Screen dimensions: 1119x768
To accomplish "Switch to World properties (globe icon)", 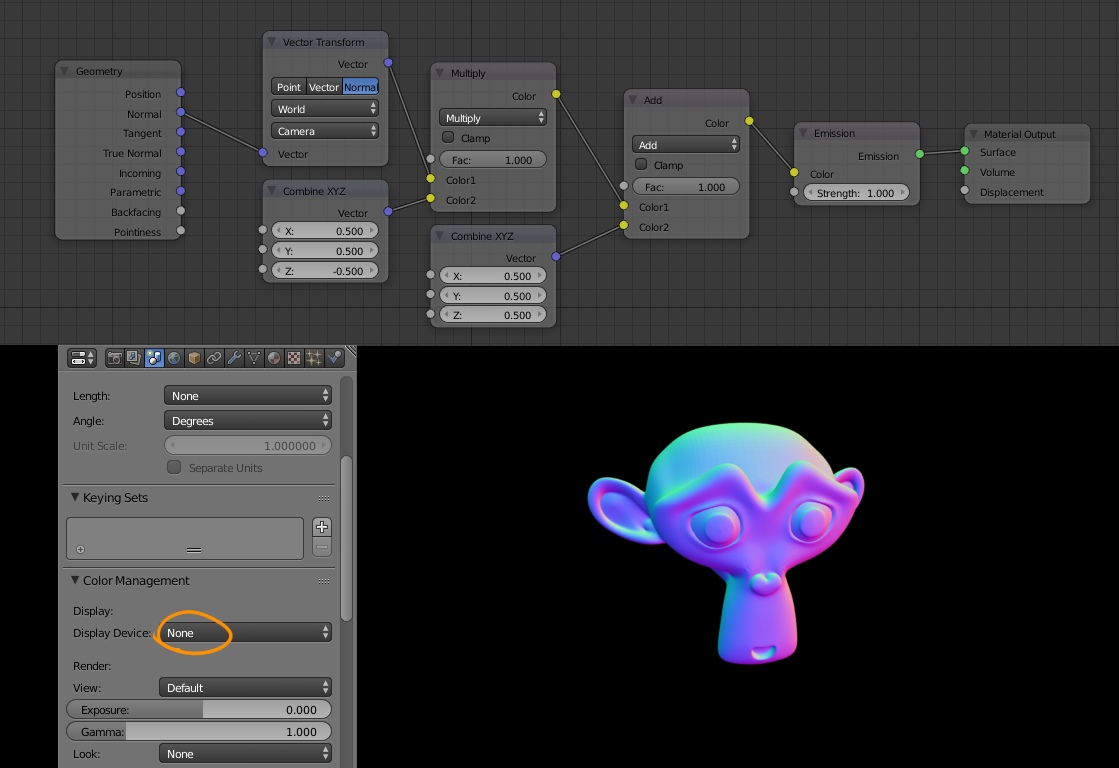I will pos(174,357).
